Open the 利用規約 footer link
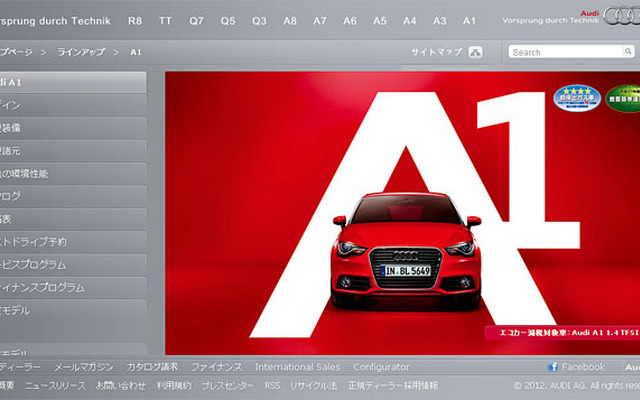The height and width of the screenshot is (400, 640). click(174, 385)
